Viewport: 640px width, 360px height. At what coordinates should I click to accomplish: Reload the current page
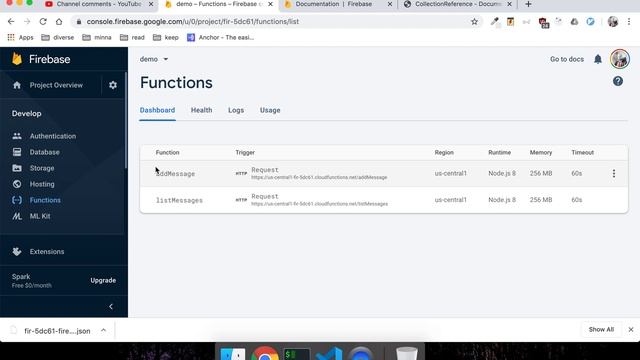43,22
